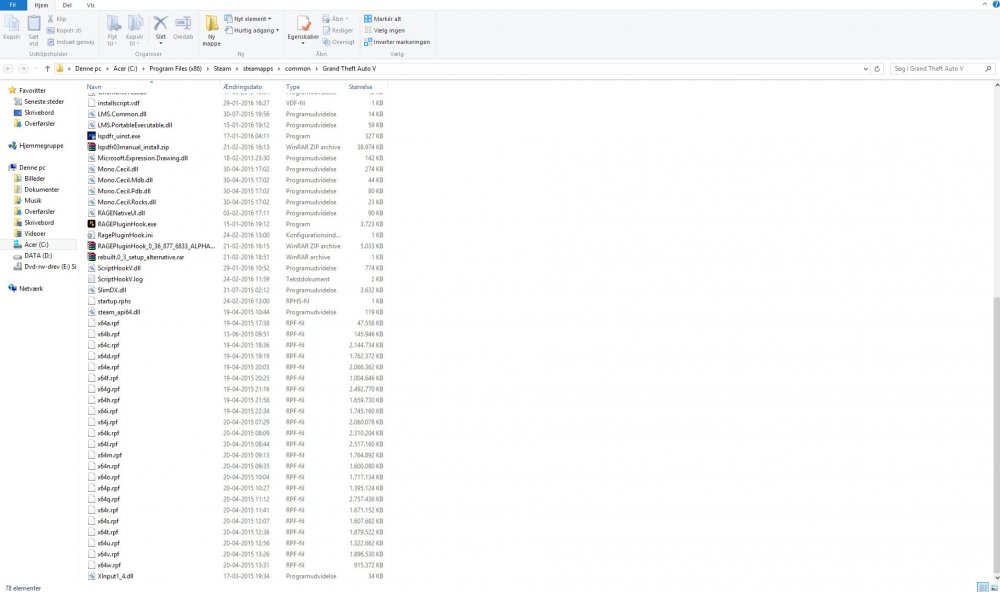Screen dimensions: 1000x592
Task: Click the Kopiér (copy) ribbon icon
Action: point(12,24)
